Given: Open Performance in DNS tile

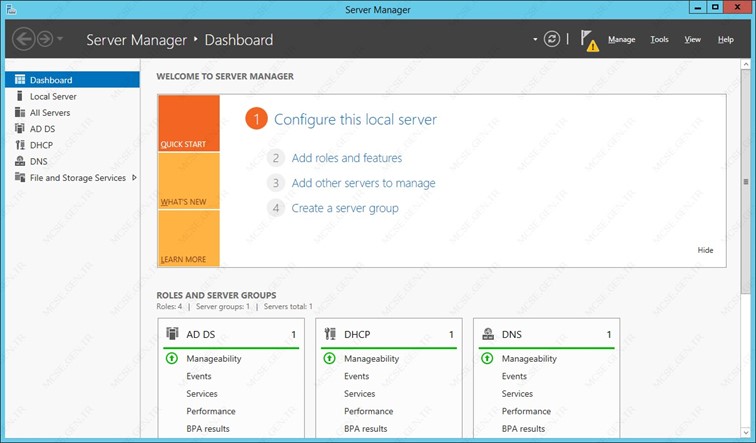Looking at the screenshot, I should tap(526, 411).
